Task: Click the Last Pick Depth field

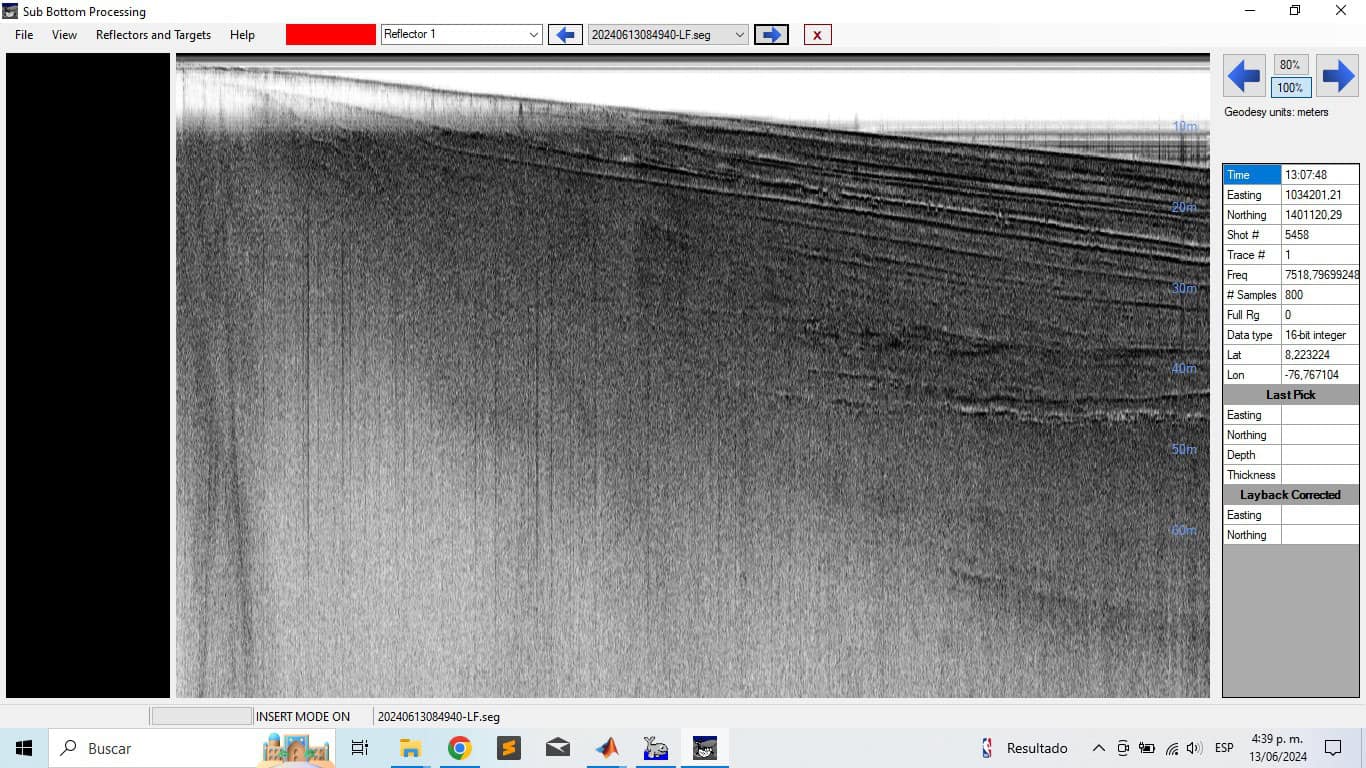Action: [x=1320, y=455]
